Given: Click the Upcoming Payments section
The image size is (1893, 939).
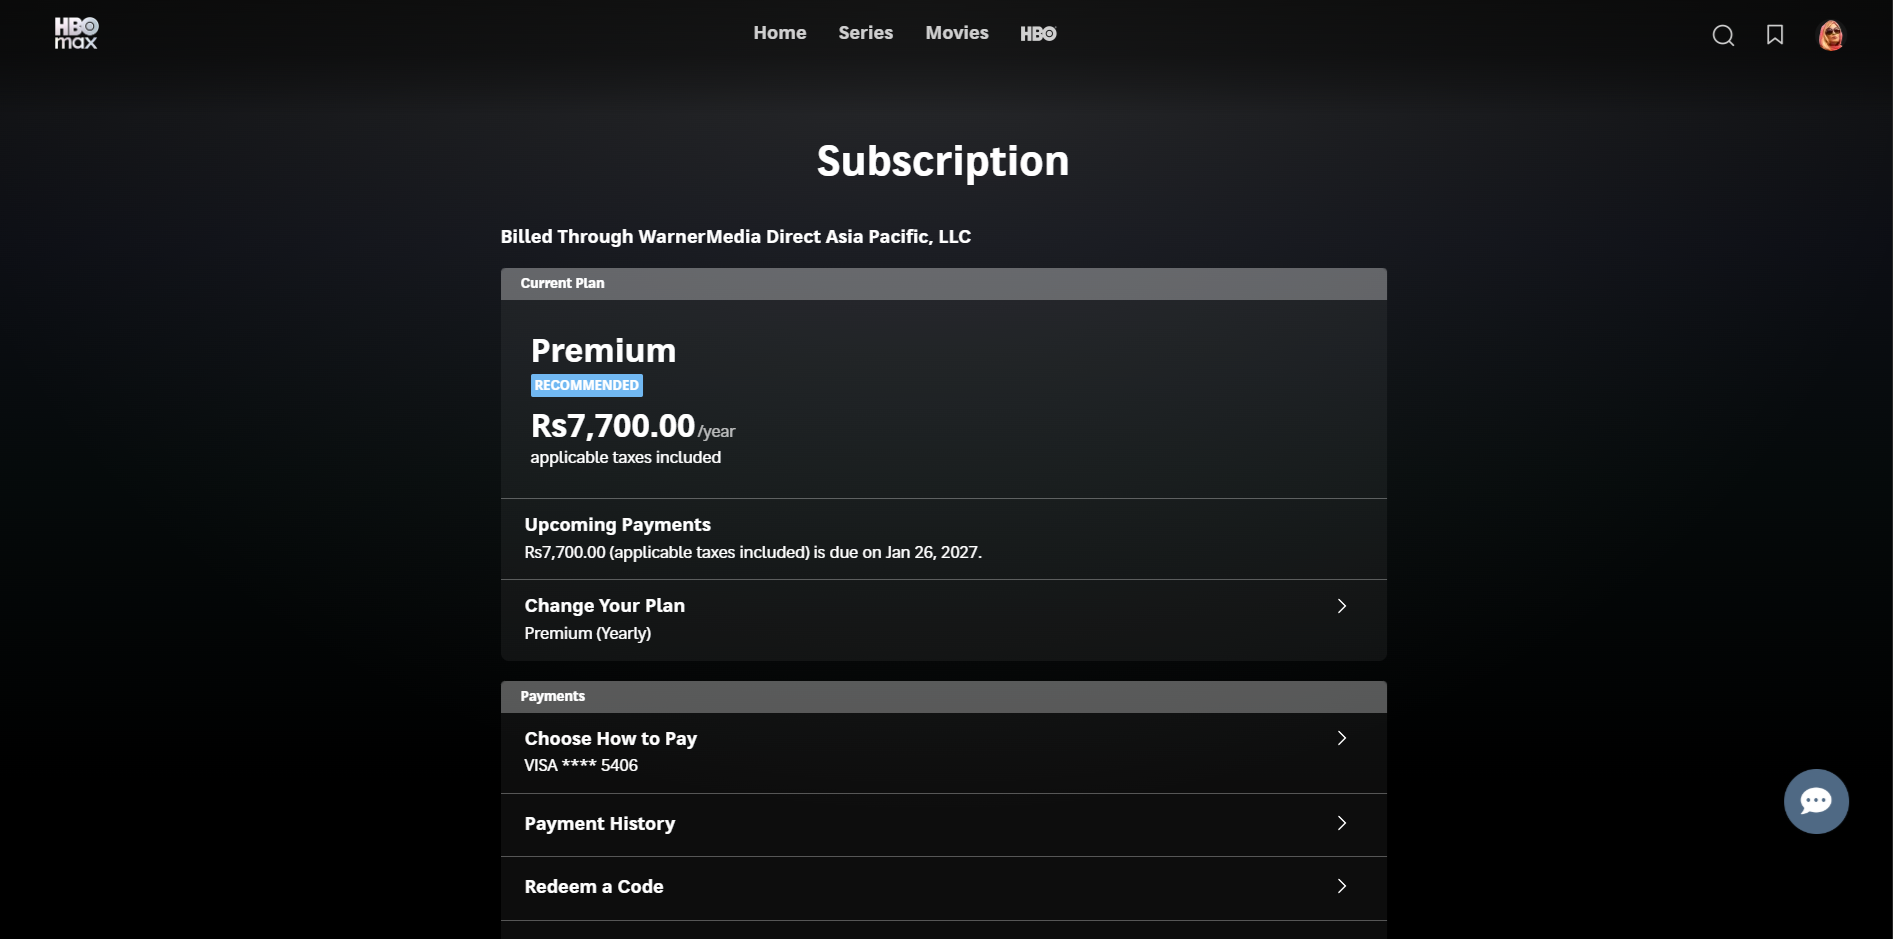Looking at the screenshot, I should pyautogui.click(x=617, y=525).
